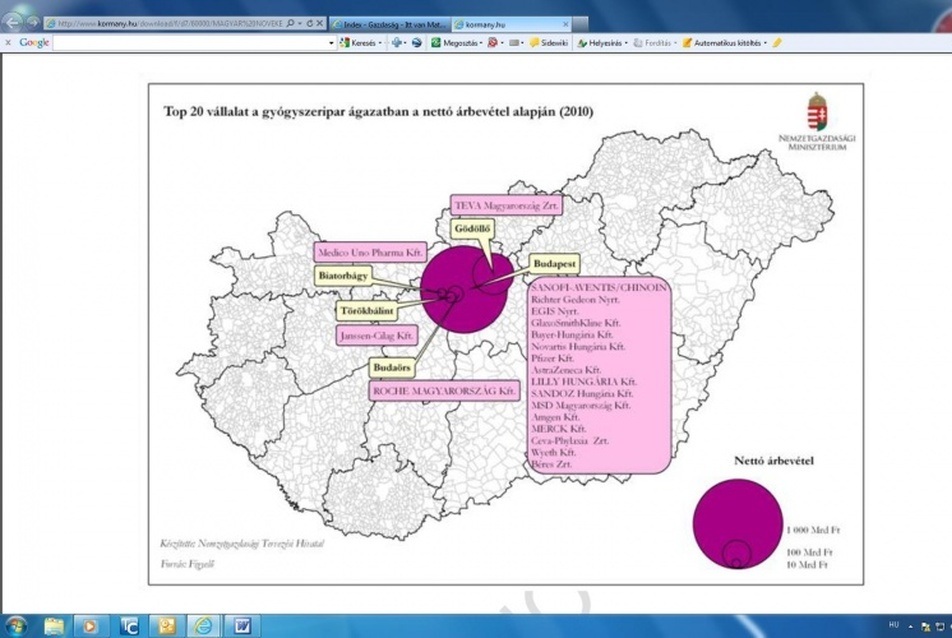
Task: Click 'SANOFI-AVENTIS/CHINOIN' in the company list
Action: pos(599,287)
